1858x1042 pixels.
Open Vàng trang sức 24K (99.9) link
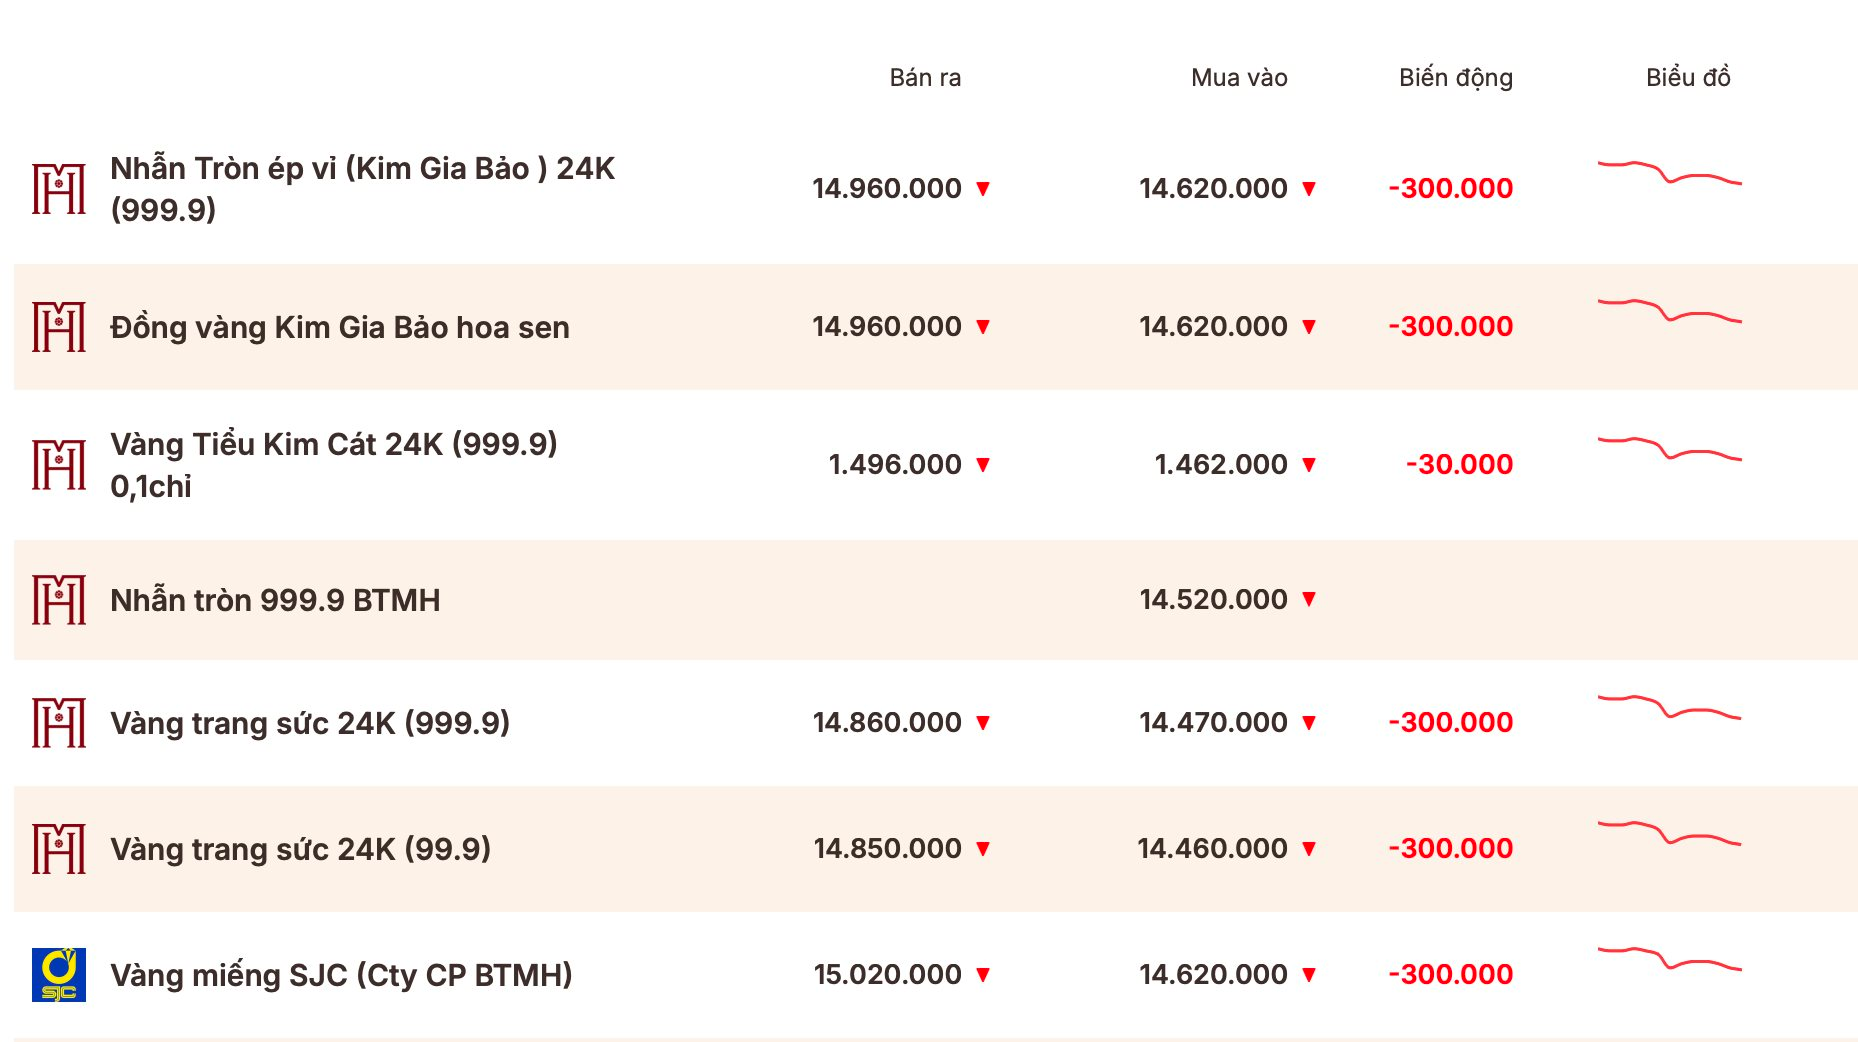301,849
